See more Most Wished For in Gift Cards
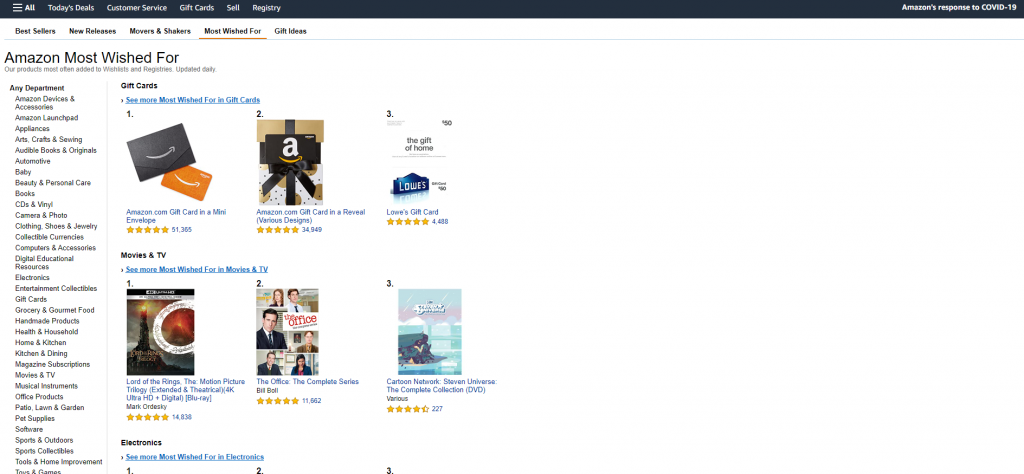Image resolution: width=1024 pixels, height=474 pixels. (193, 100)
